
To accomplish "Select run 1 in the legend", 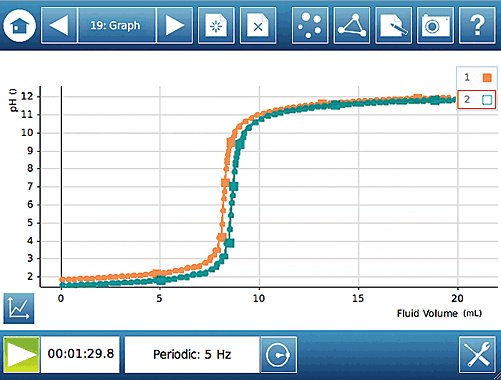I will [477, 78].
